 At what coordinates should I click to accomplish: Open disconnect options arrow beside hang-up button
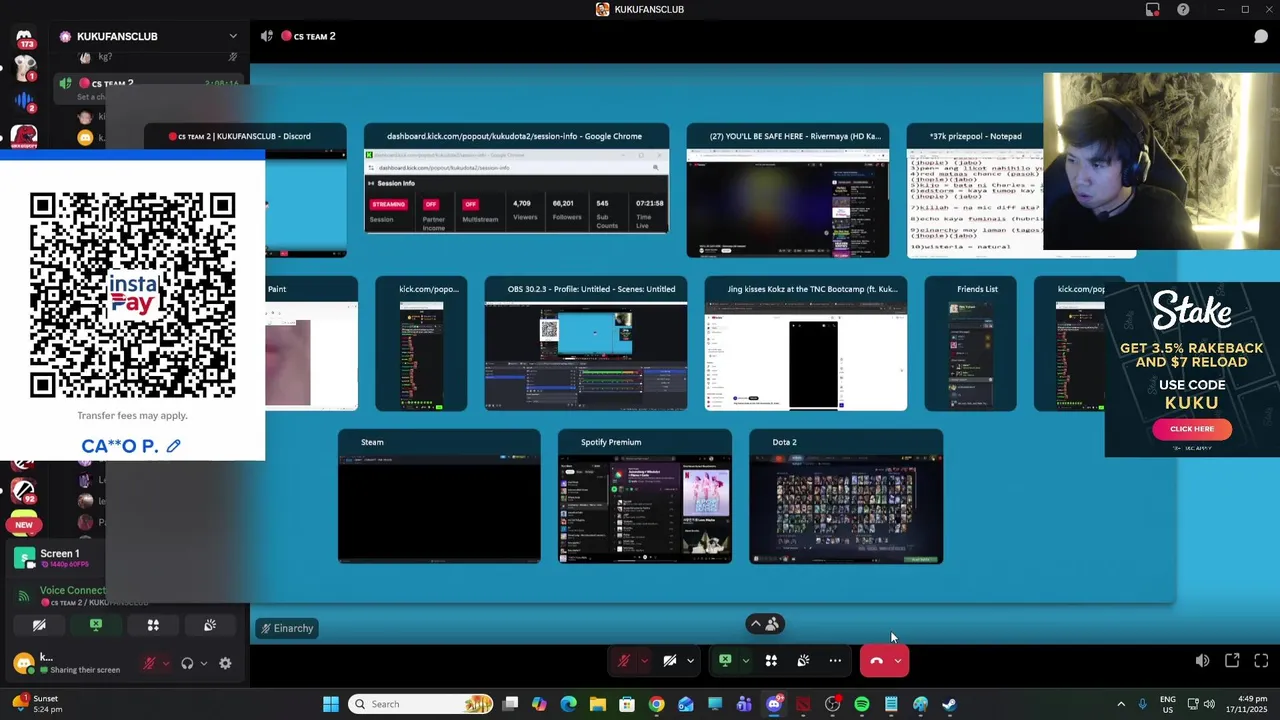pos(898,661)
